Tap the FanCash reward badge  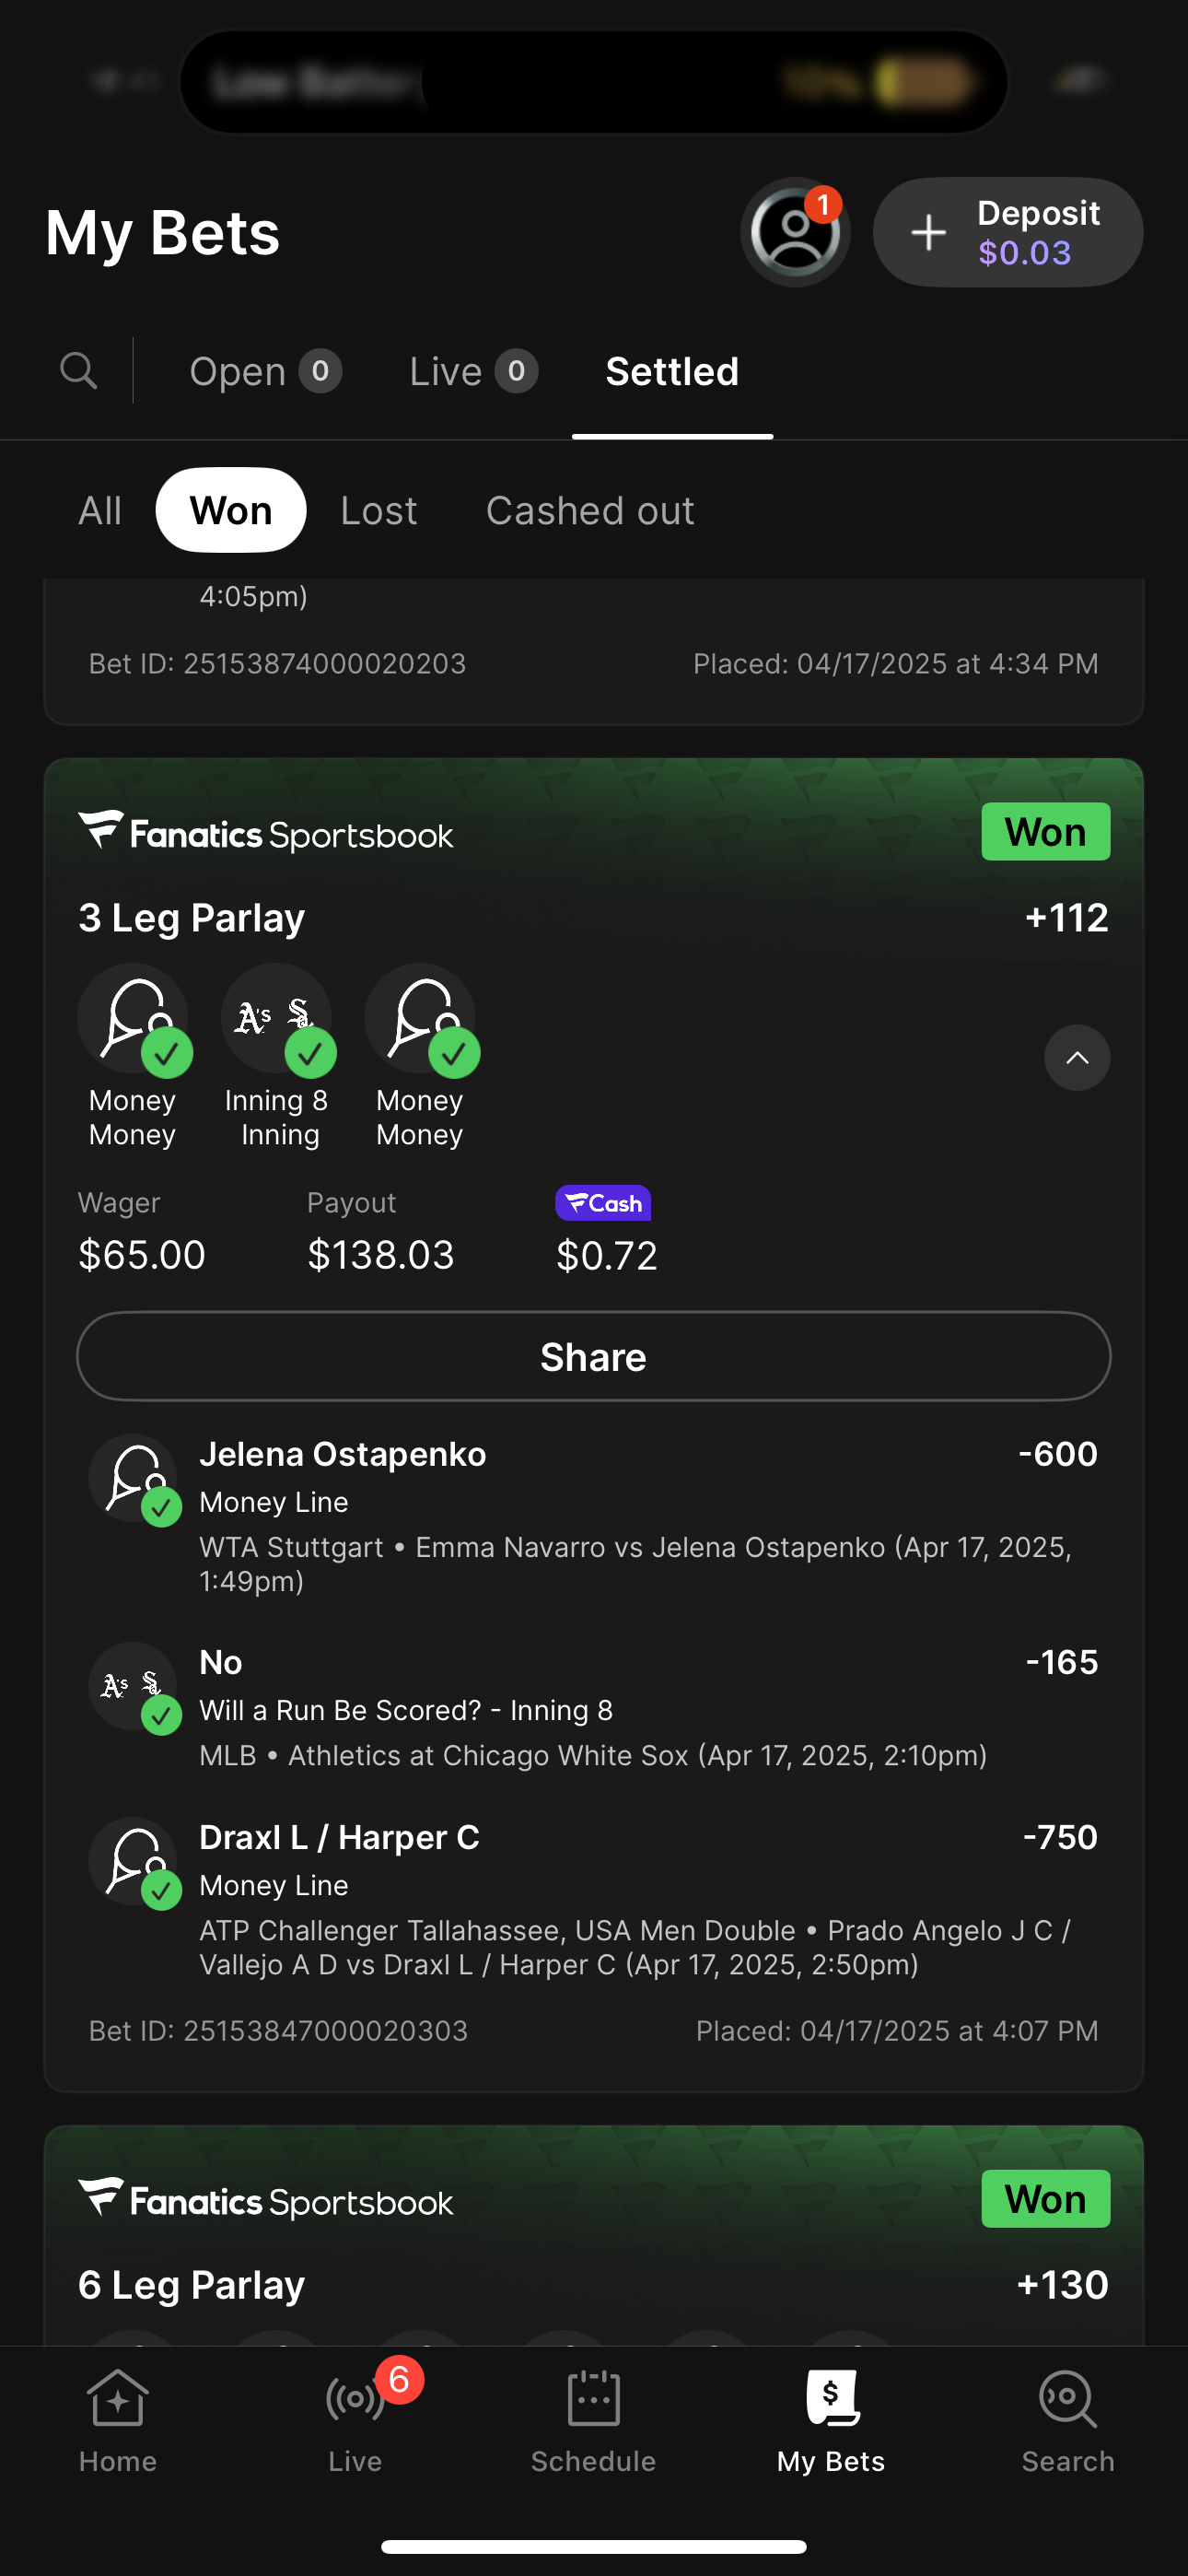(603, 1203)
